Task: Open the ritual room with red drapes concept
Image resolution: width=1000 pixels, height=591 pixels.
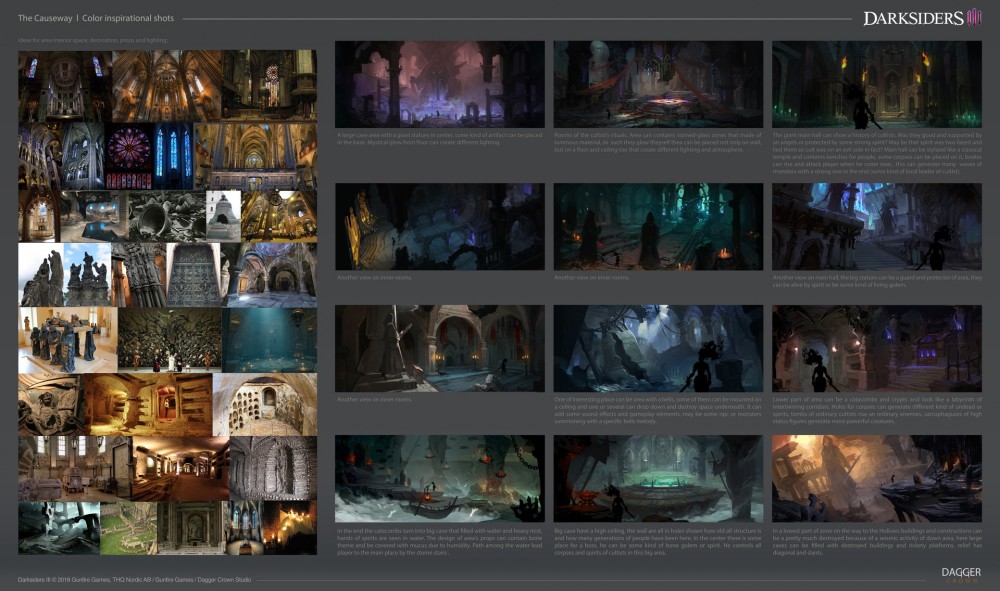Action: (x=657, y=84)
